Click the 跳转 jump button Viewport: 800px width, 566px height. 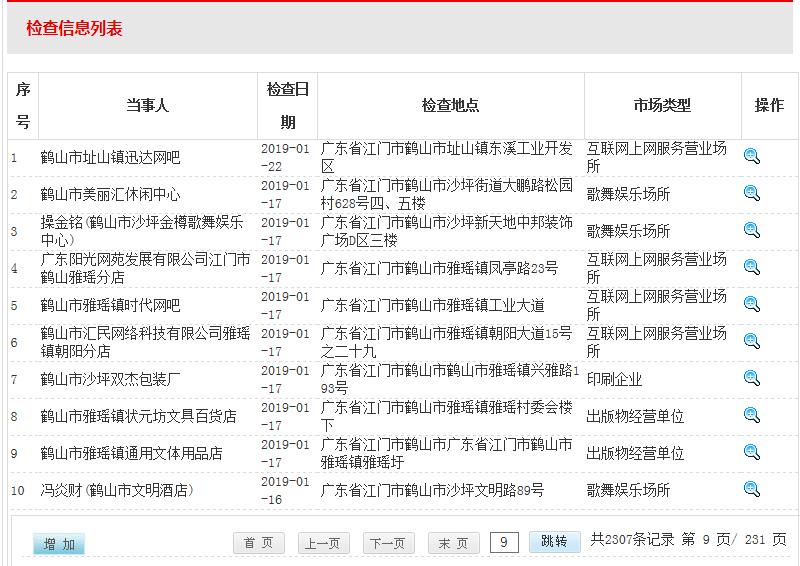[554, 541]
